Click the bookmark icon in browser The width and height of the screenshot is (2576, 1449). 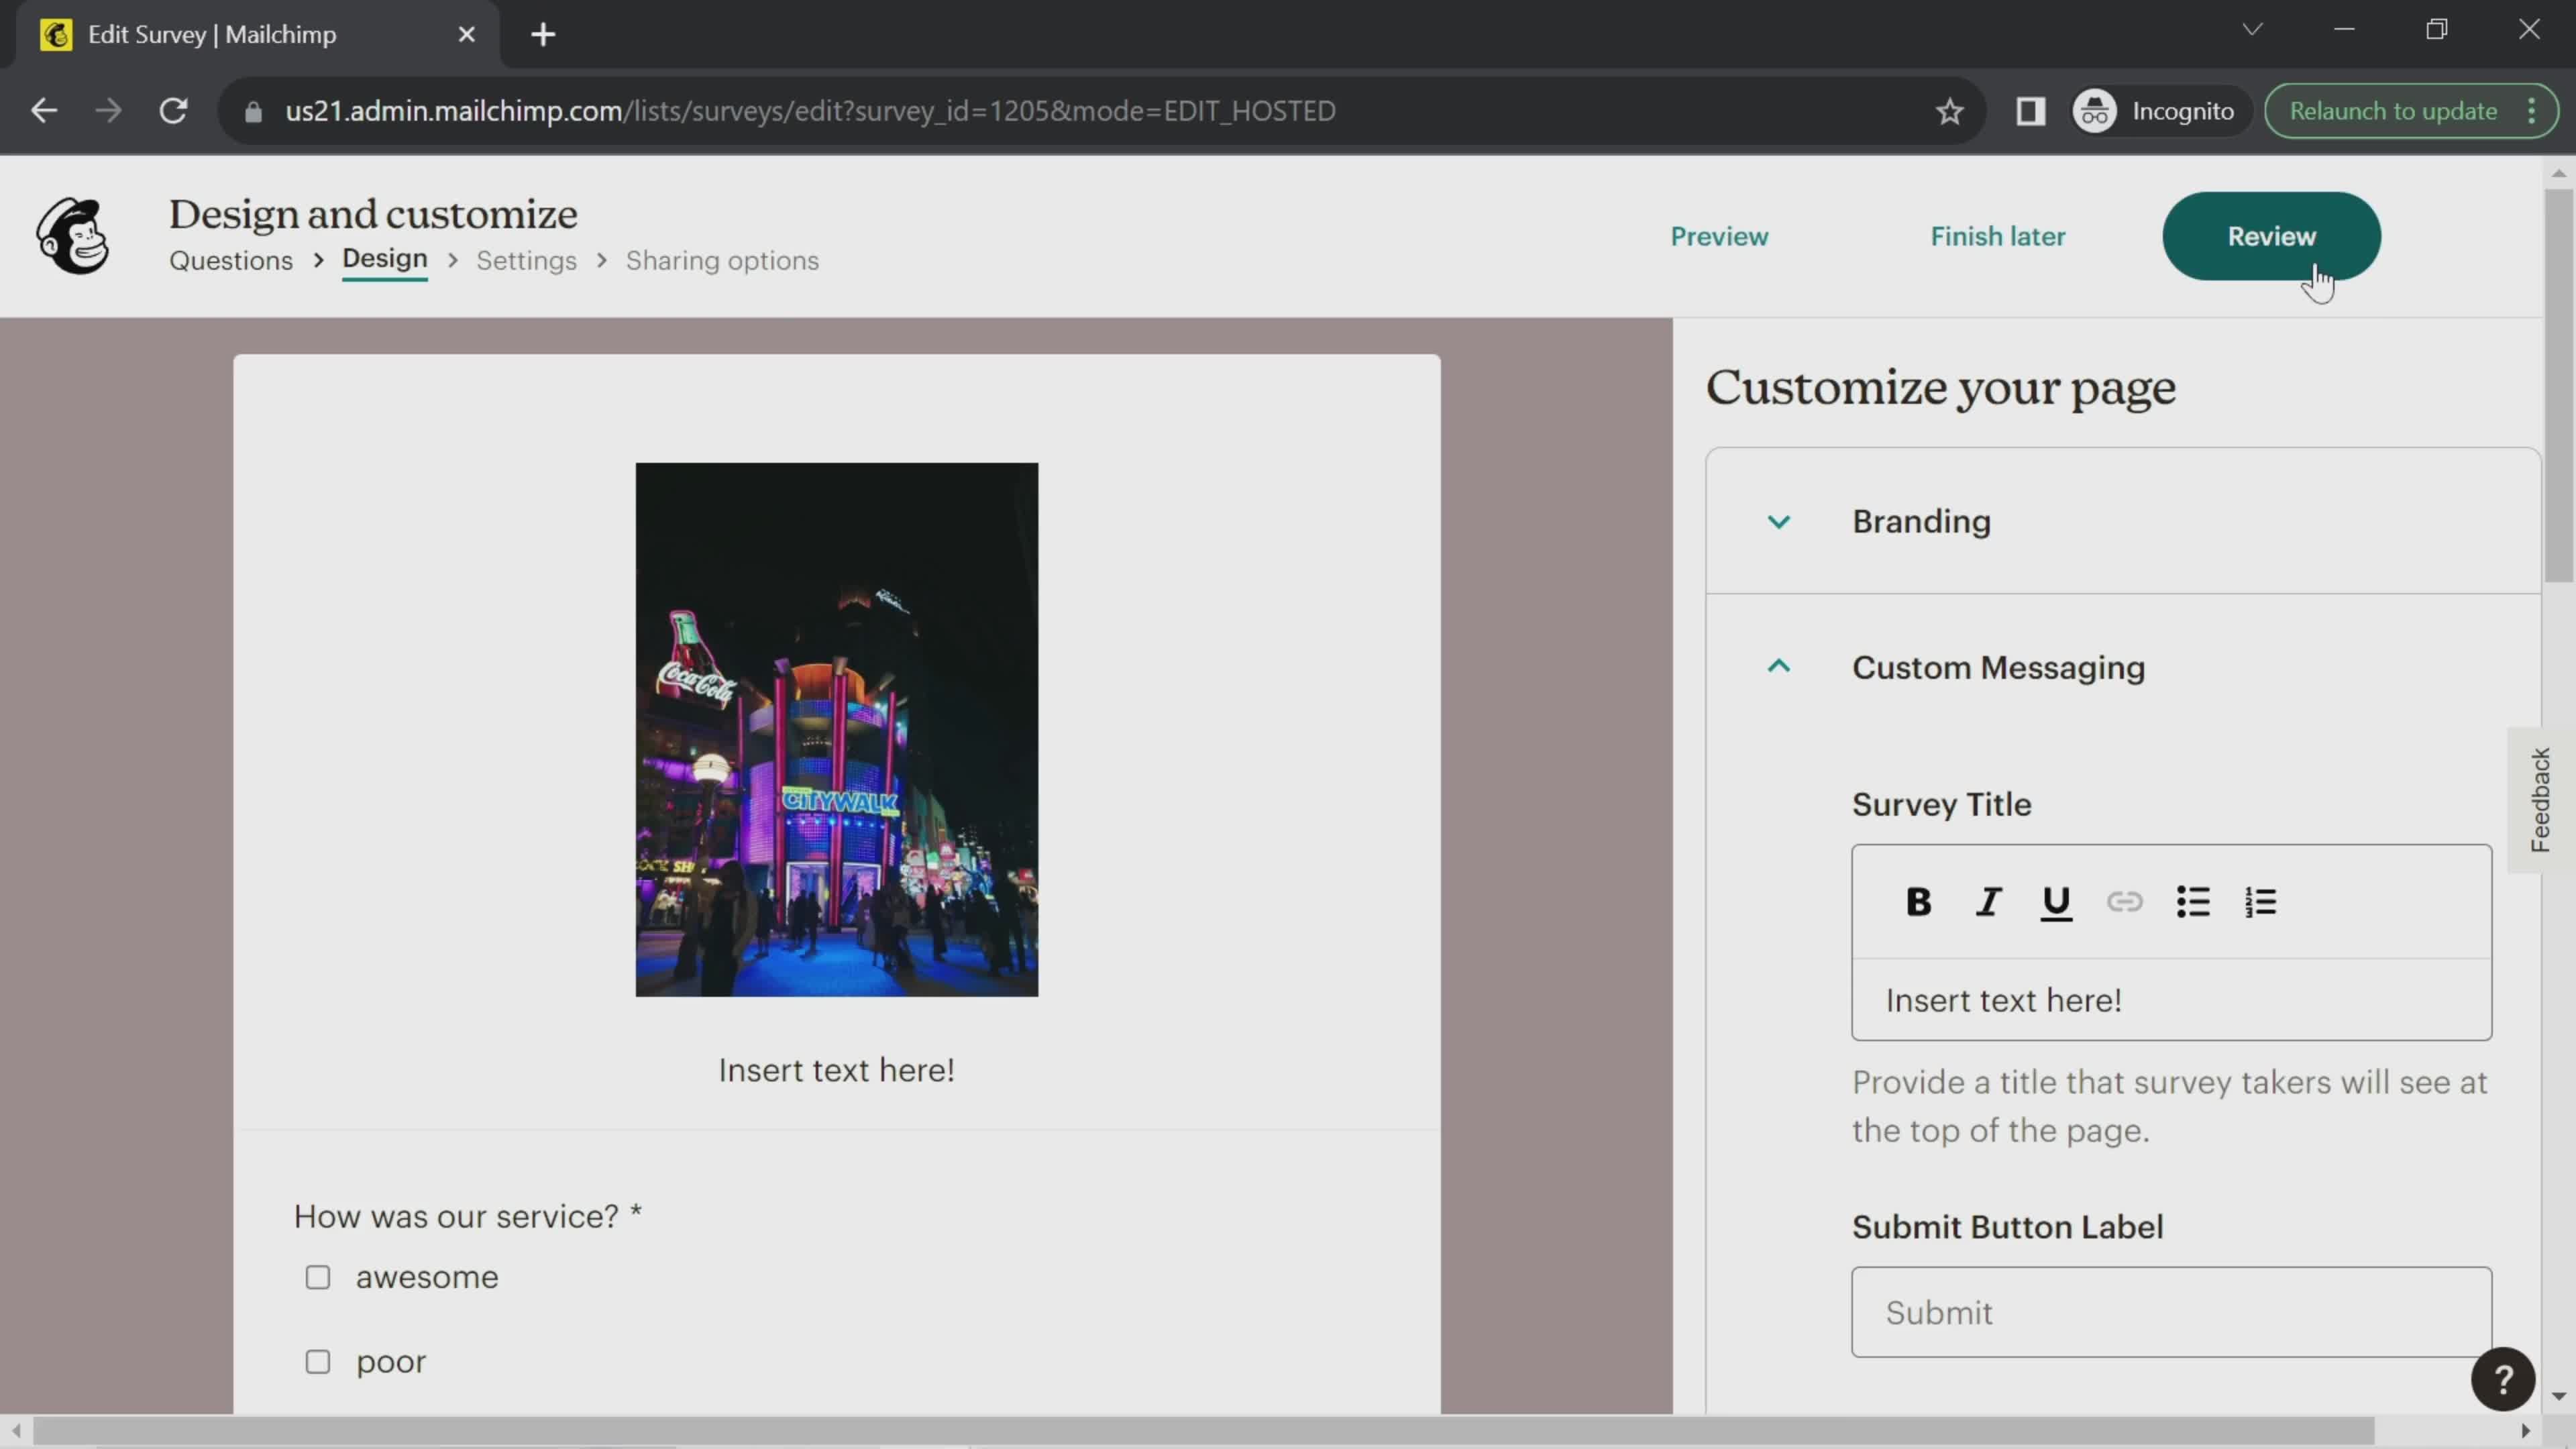pyautogui.click(x=1949, y=111)
